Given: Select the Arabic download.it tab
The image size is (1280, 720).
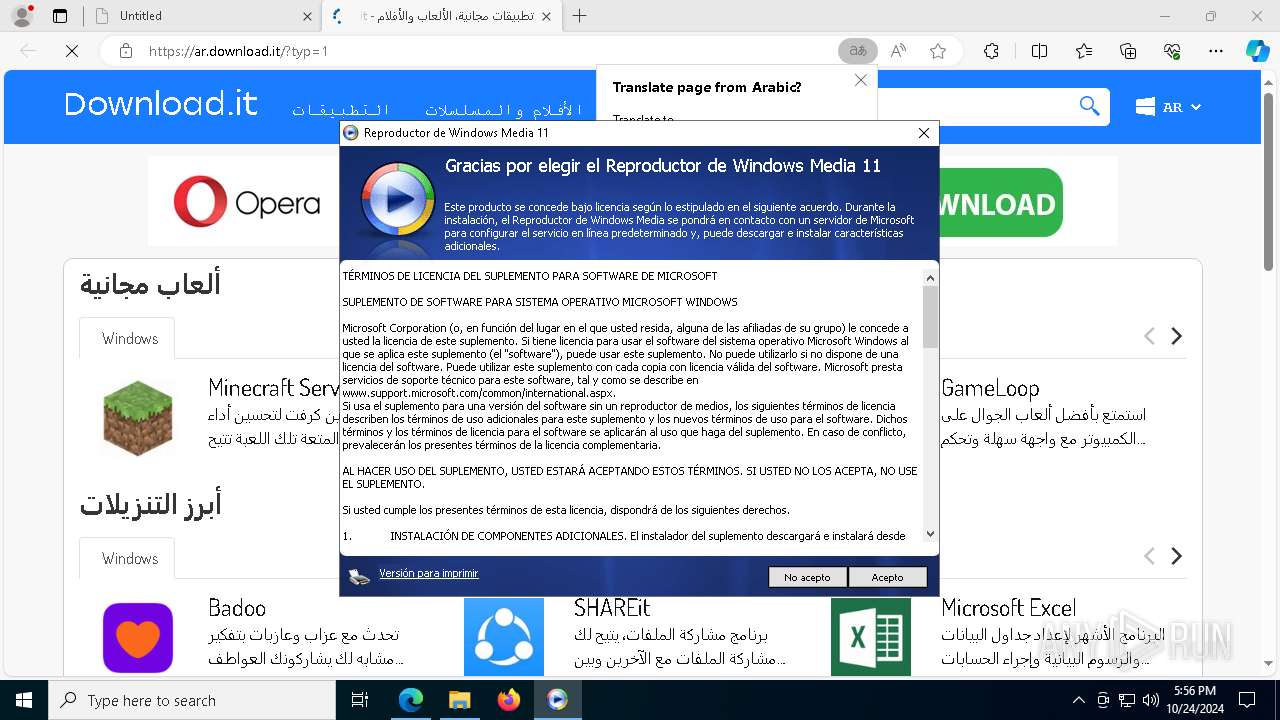Looking at the screenshot, I should point(440,16).
